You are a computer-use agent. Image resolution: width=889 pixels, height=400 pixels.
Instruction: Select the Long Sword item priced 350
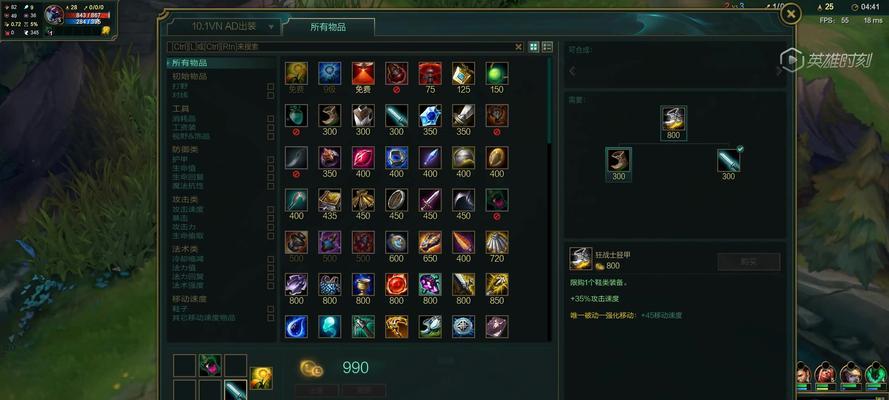tap(463, 116)
